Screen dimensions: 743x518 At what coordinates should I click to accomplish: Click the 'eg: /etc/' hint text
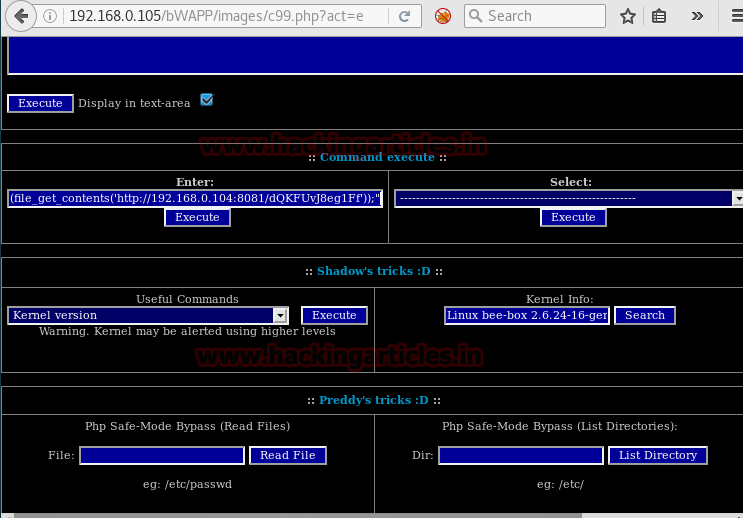click(x=560, y=484)
